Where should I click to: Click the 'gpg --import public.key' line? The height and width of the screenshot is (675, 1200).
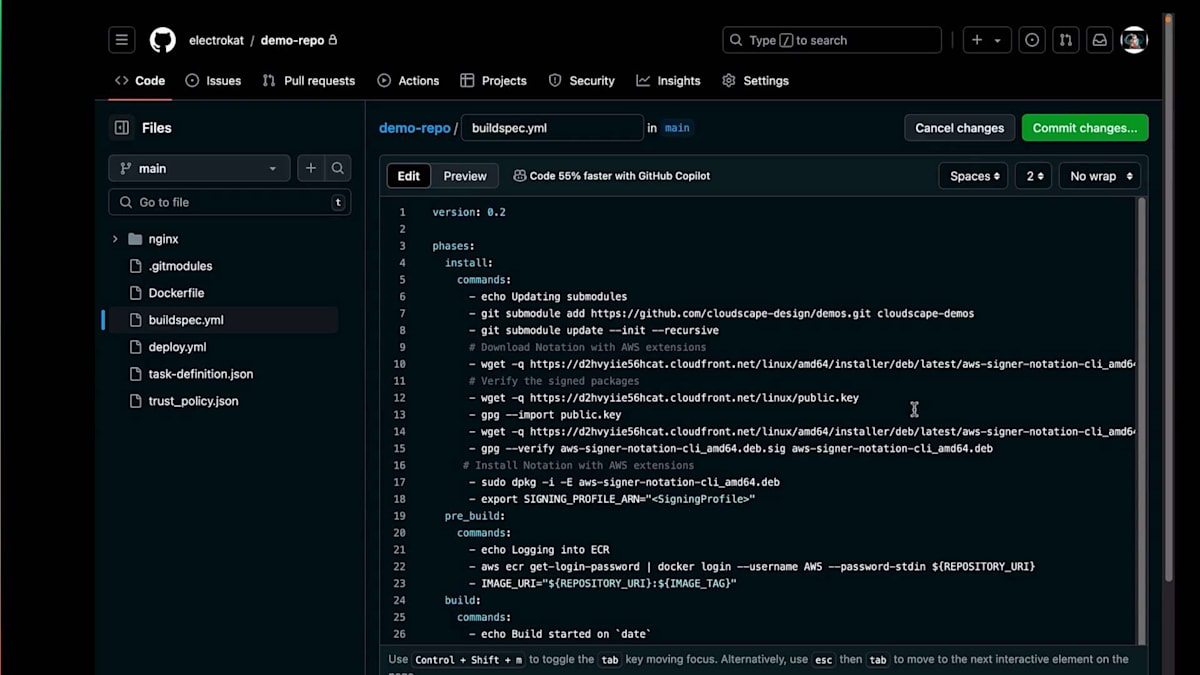545,415
